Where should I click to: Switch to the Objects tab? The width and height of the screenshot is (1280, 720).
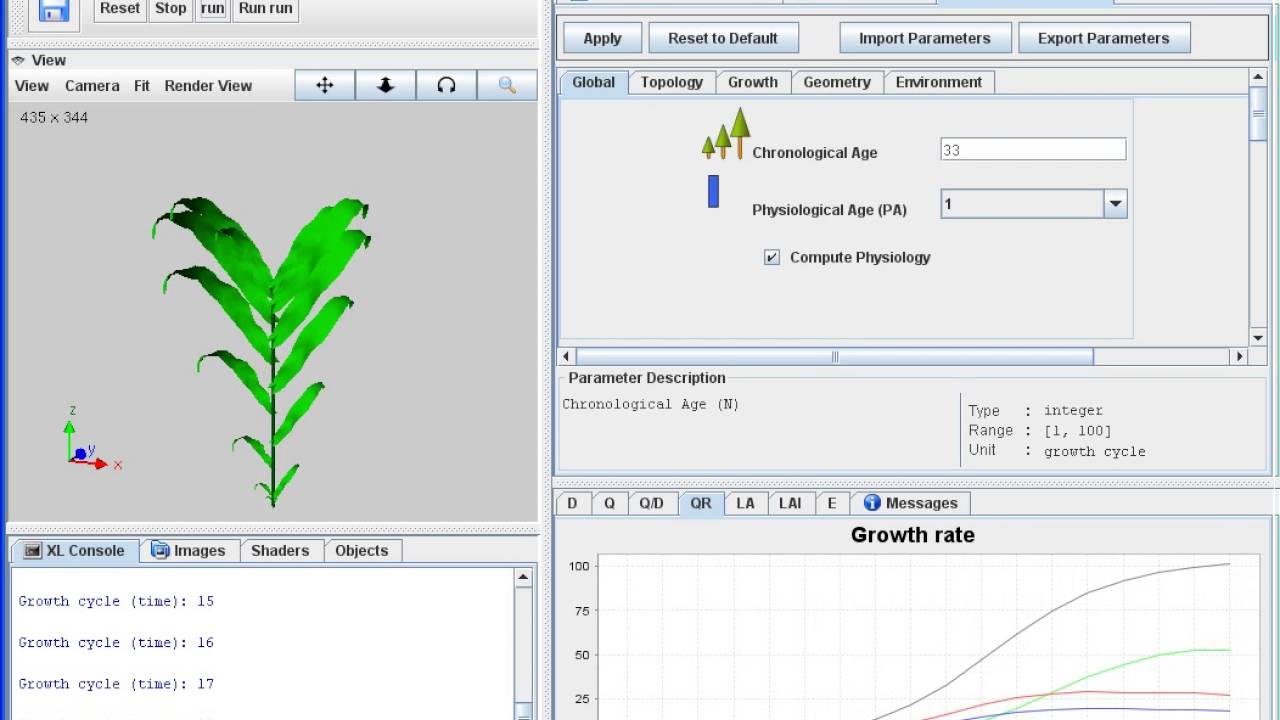click(x=362, y=551)
